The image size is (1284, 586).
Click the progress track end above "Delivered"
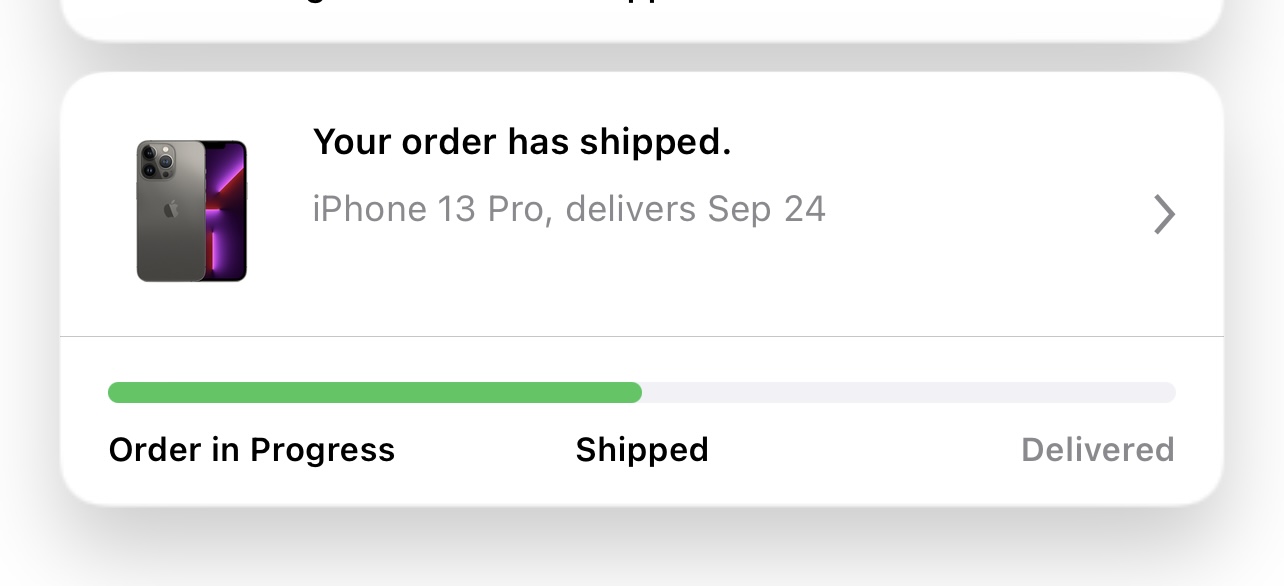[1167, 392]
